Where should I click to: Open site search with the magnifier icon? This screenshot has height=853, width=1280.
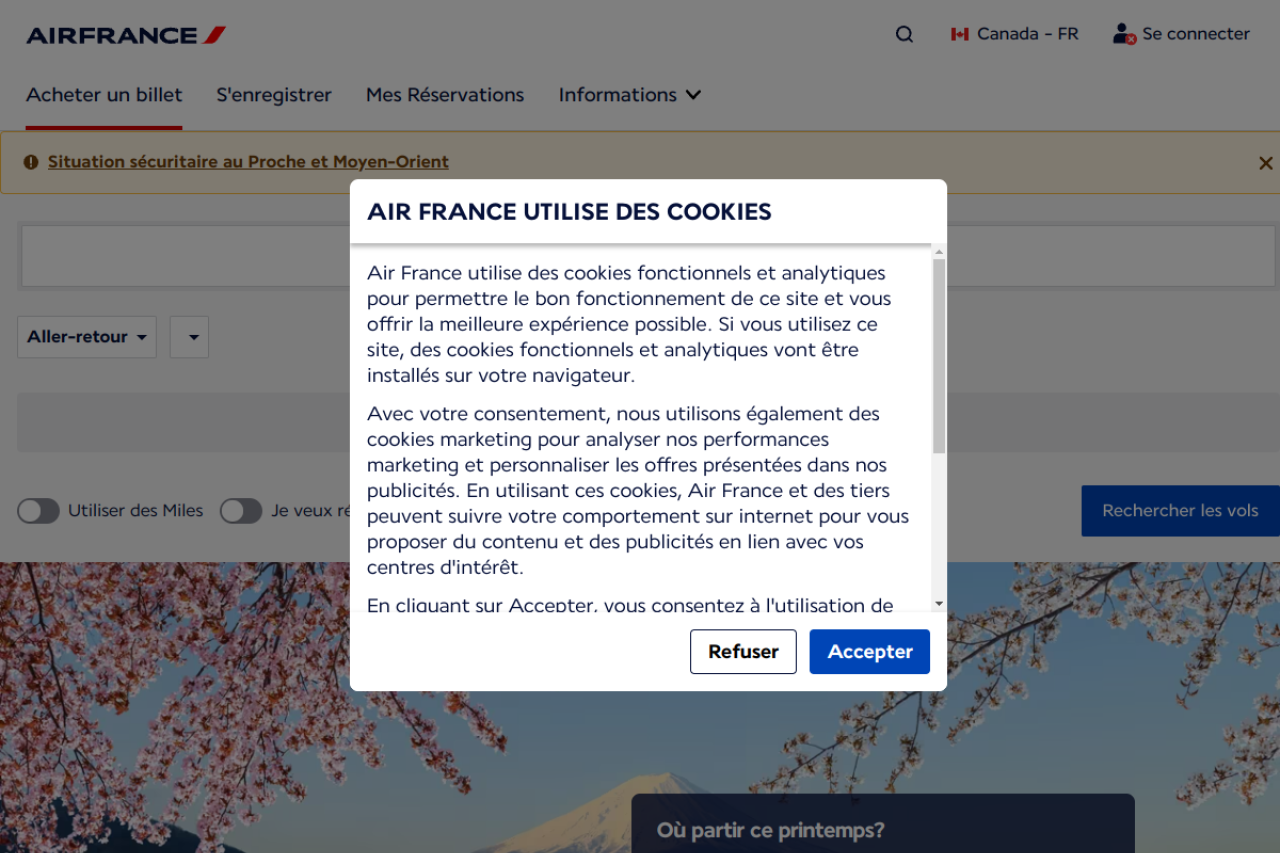click(904, 35)
